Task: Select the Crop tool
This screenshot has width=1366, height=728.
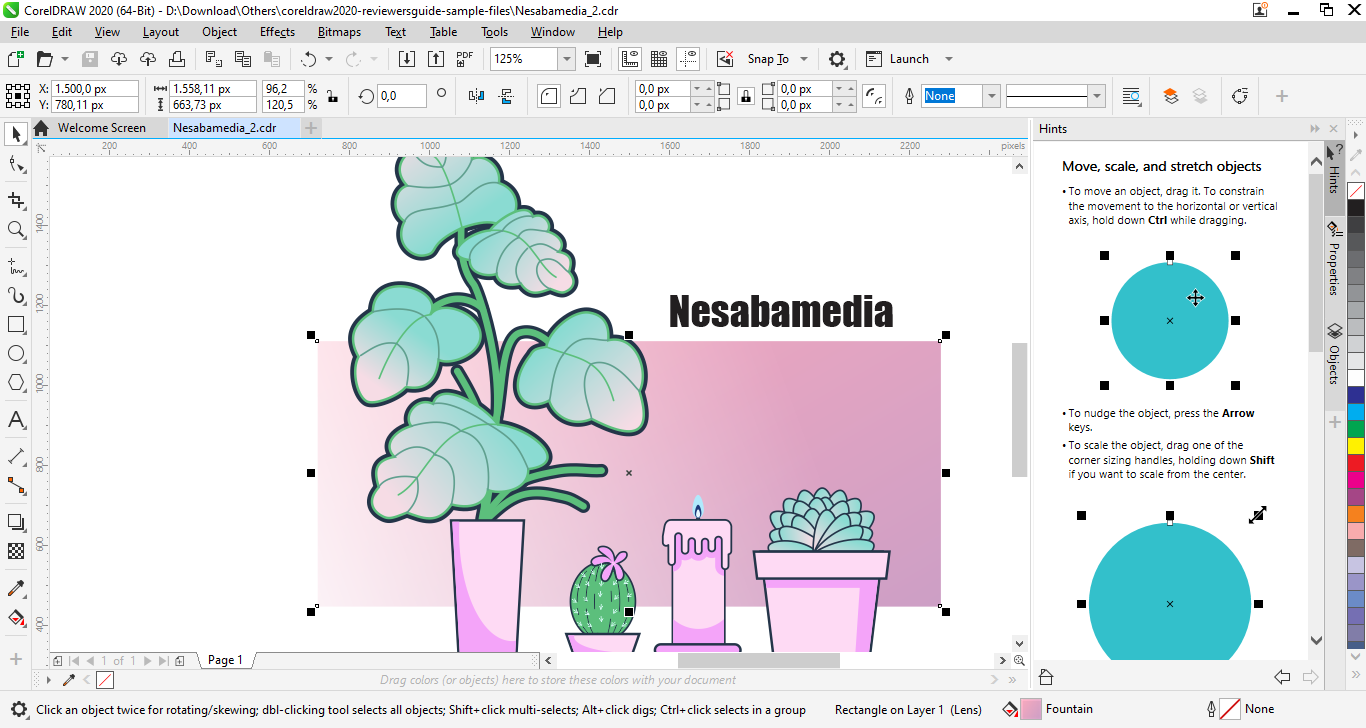Action: pos(16,200)
